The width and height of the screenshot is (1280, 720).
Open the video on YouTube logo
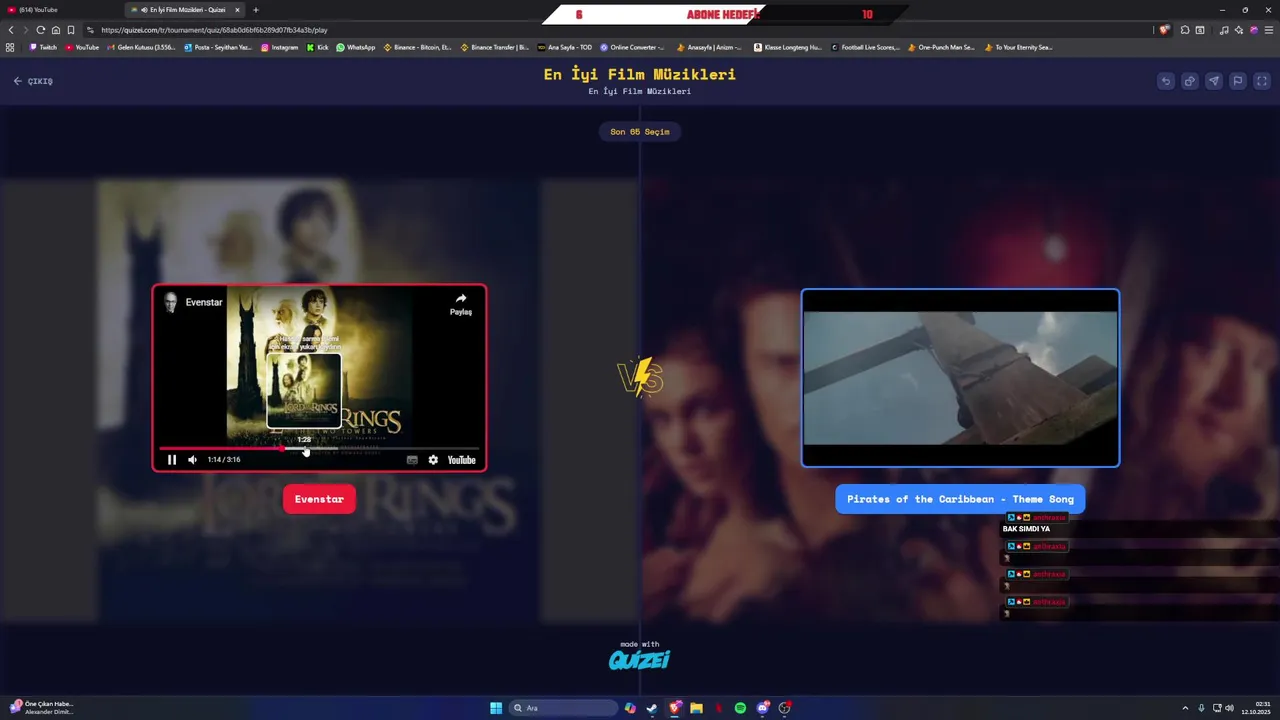(x=461, y=460)
